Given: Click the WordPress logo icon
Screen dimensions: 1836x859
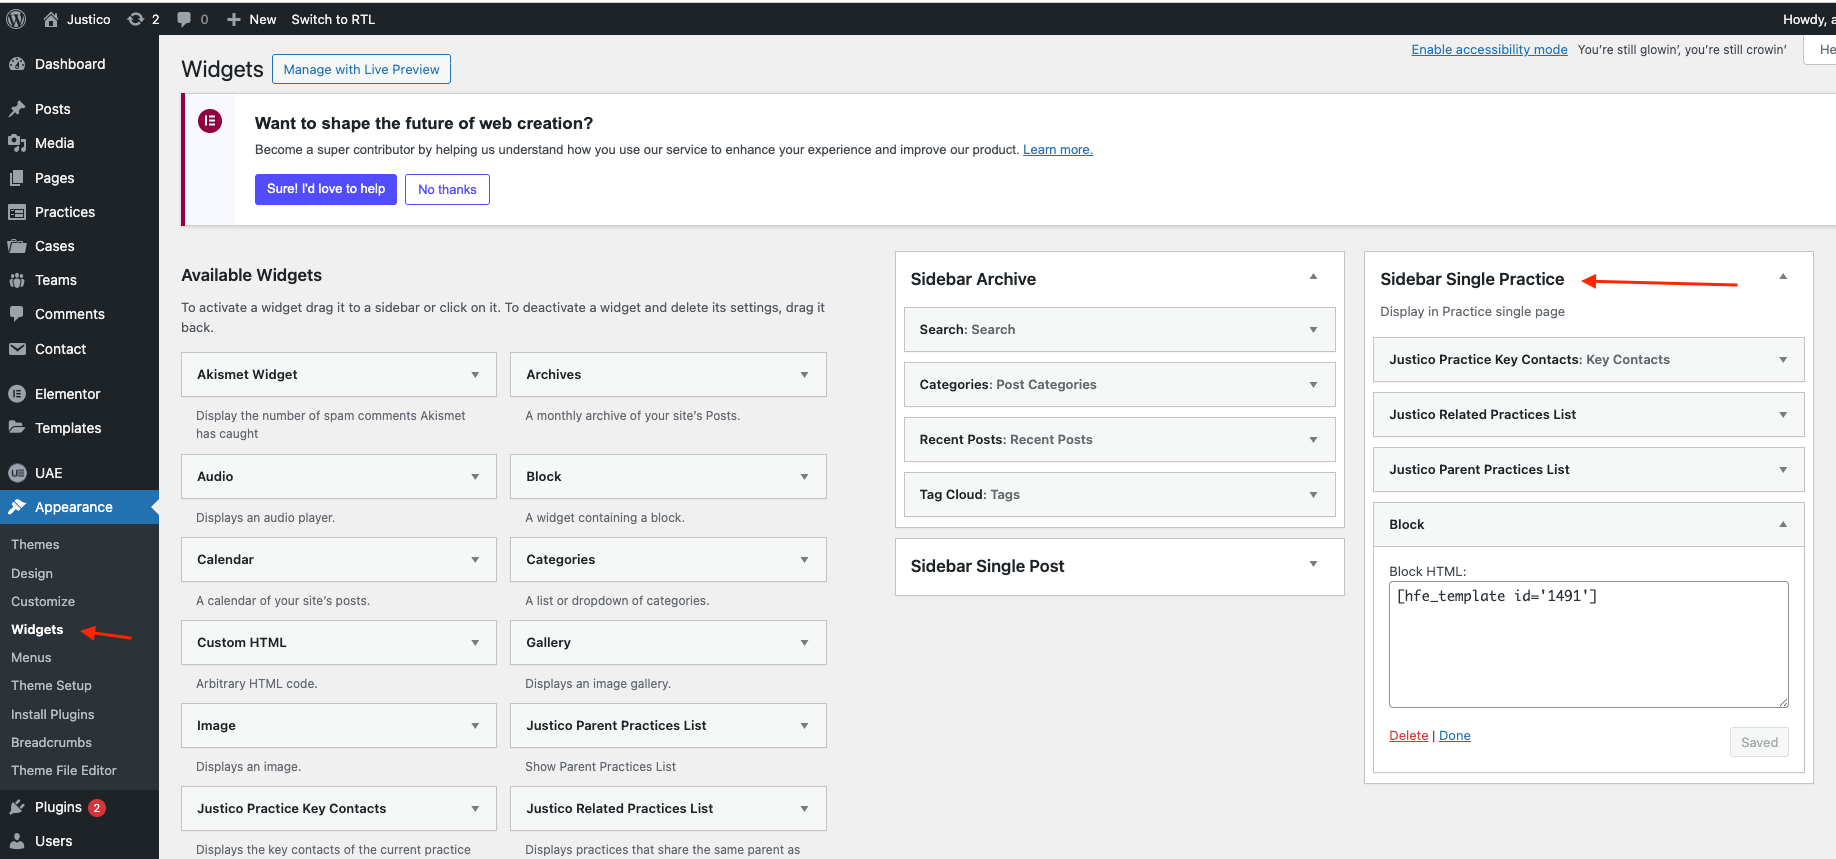Looking at the screenshot, I should (16, 19).
